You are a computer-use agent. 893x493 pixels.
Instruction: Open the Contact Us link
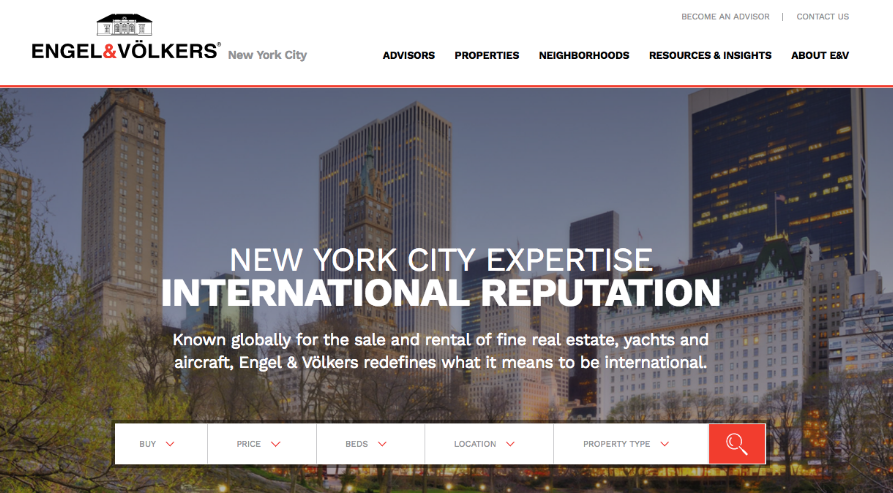pos(822,17)
